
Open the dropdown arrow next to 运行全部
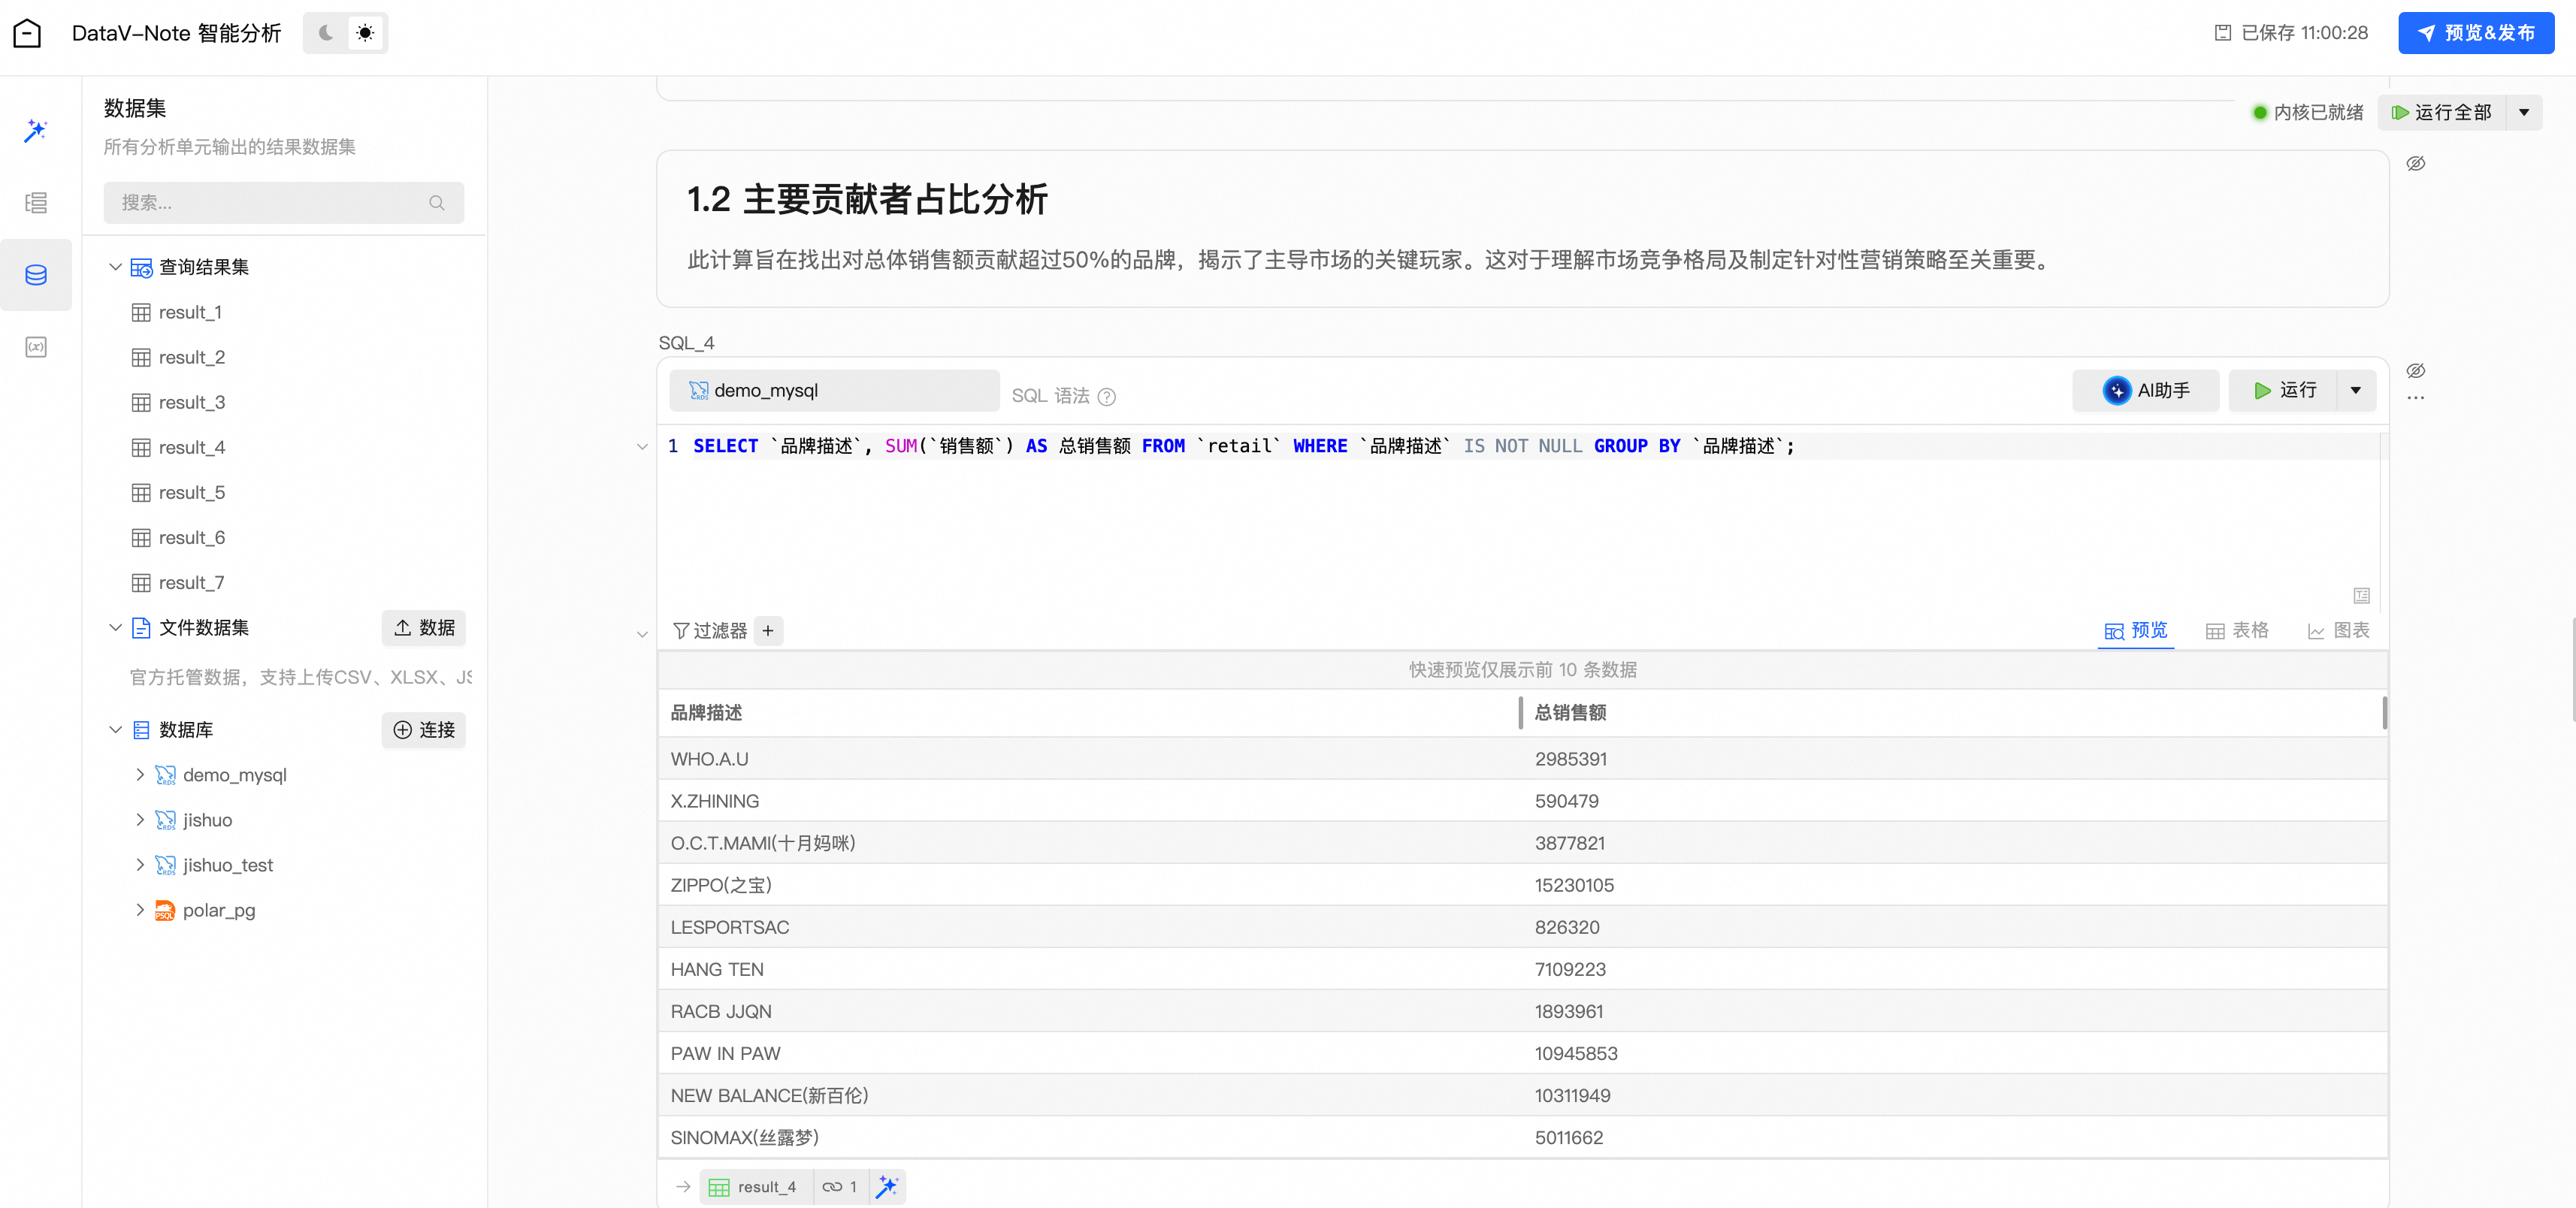coord(2524,112)
